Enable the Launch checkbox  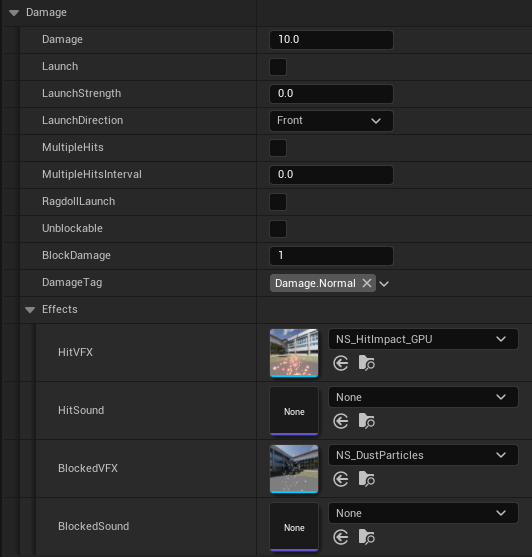(x=278, y=67)
